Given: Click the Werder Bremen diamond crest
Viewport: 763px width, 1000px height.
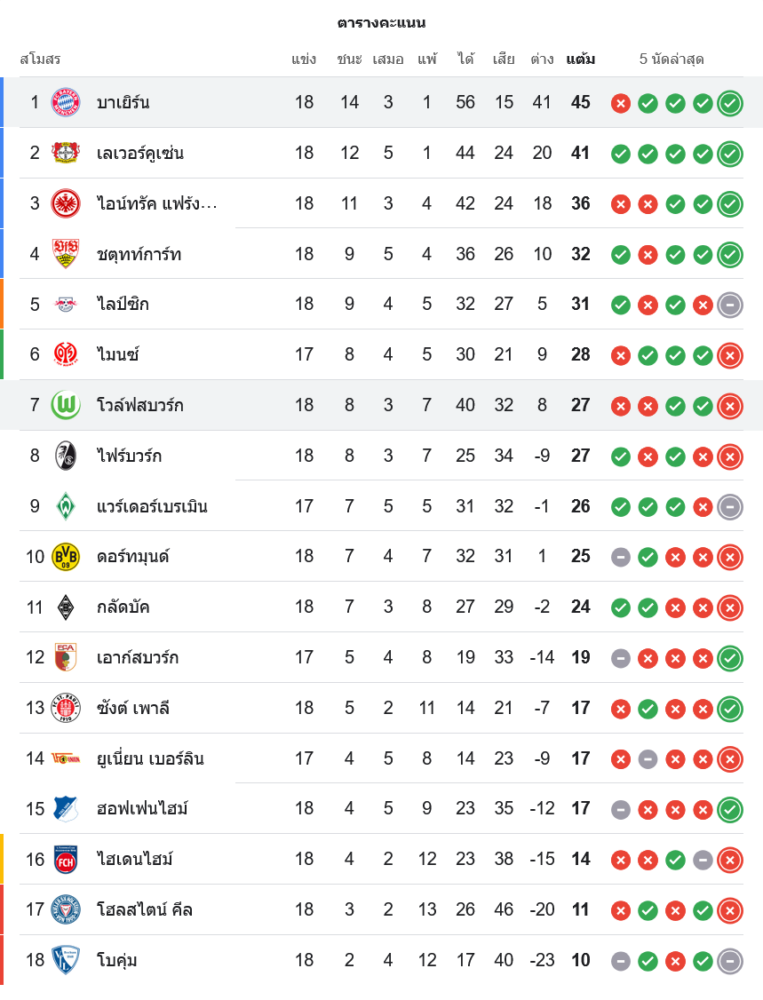Looking at the screenshot, I should point(65,506).
